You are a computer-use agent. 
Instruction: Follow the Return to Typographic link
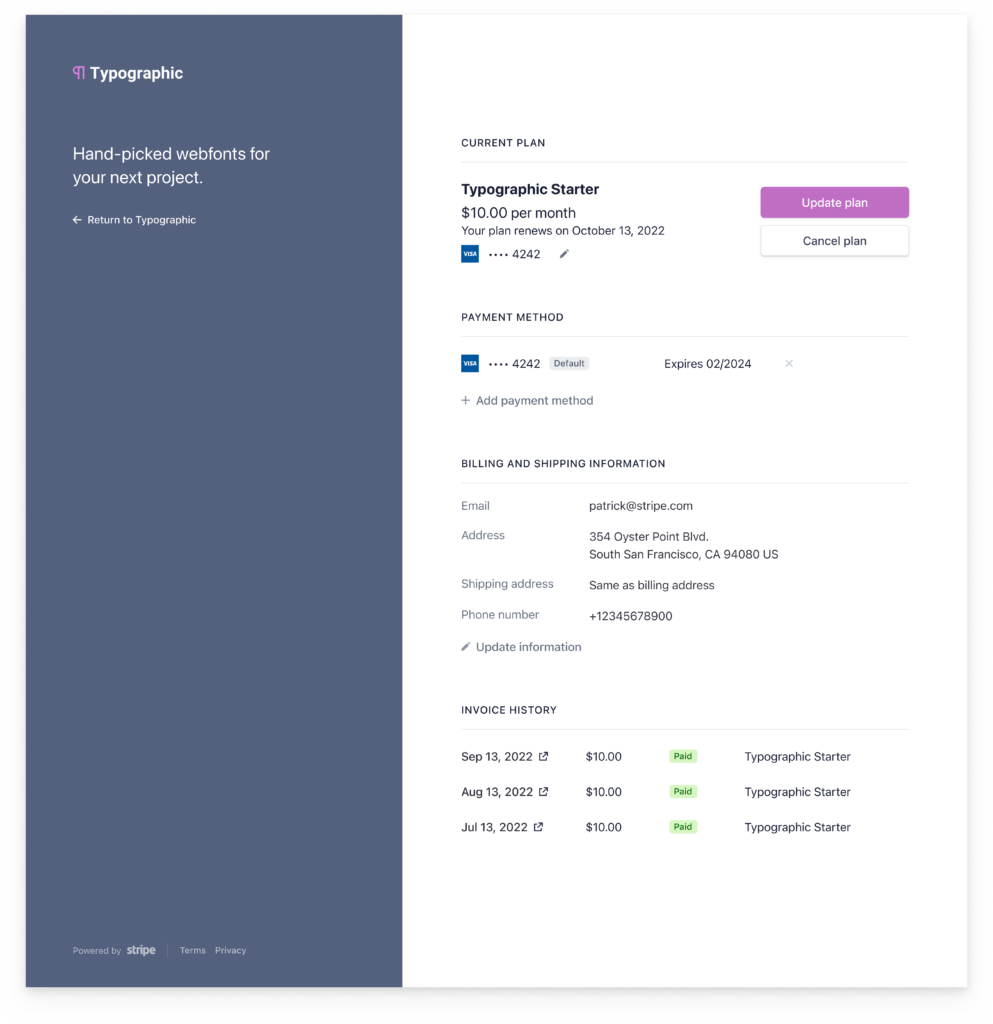click(134, 220)
